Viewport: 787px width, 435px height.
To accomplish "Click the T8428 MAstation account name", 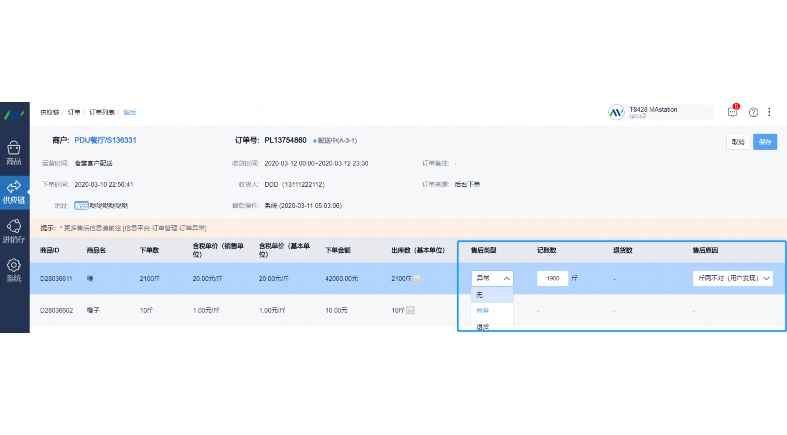I will [x=653, y=109].
